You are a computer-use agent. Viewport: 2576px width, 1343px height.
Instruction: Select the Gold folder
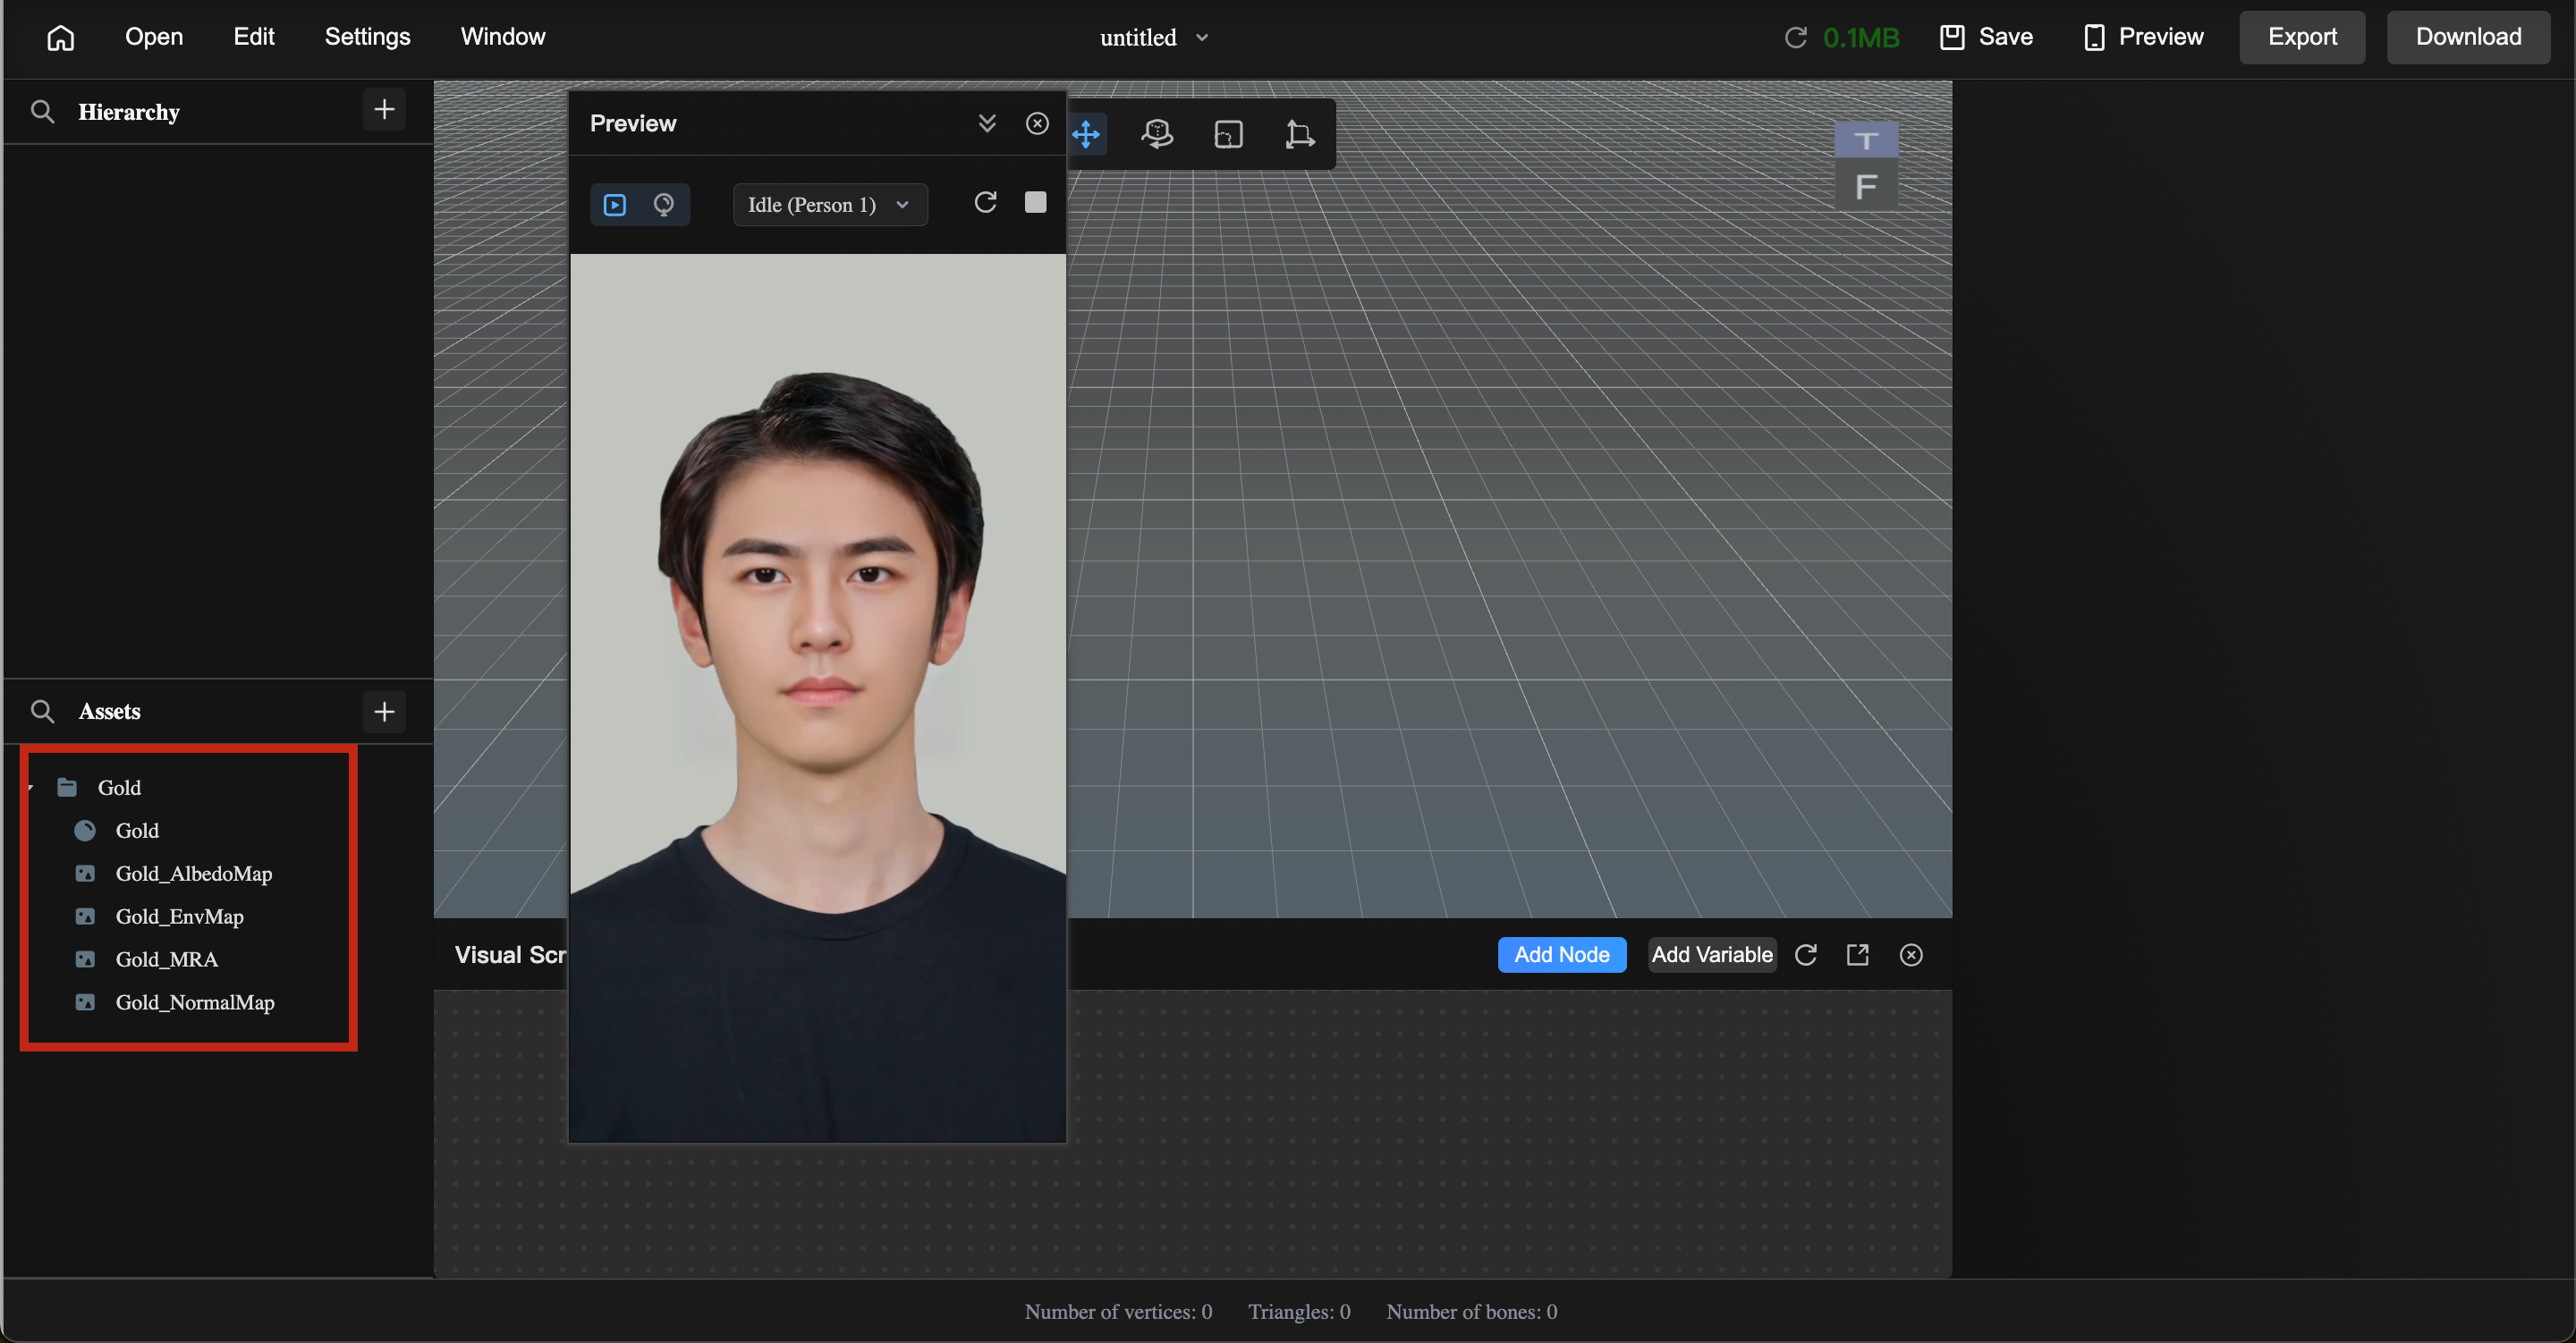pos(119,788)
